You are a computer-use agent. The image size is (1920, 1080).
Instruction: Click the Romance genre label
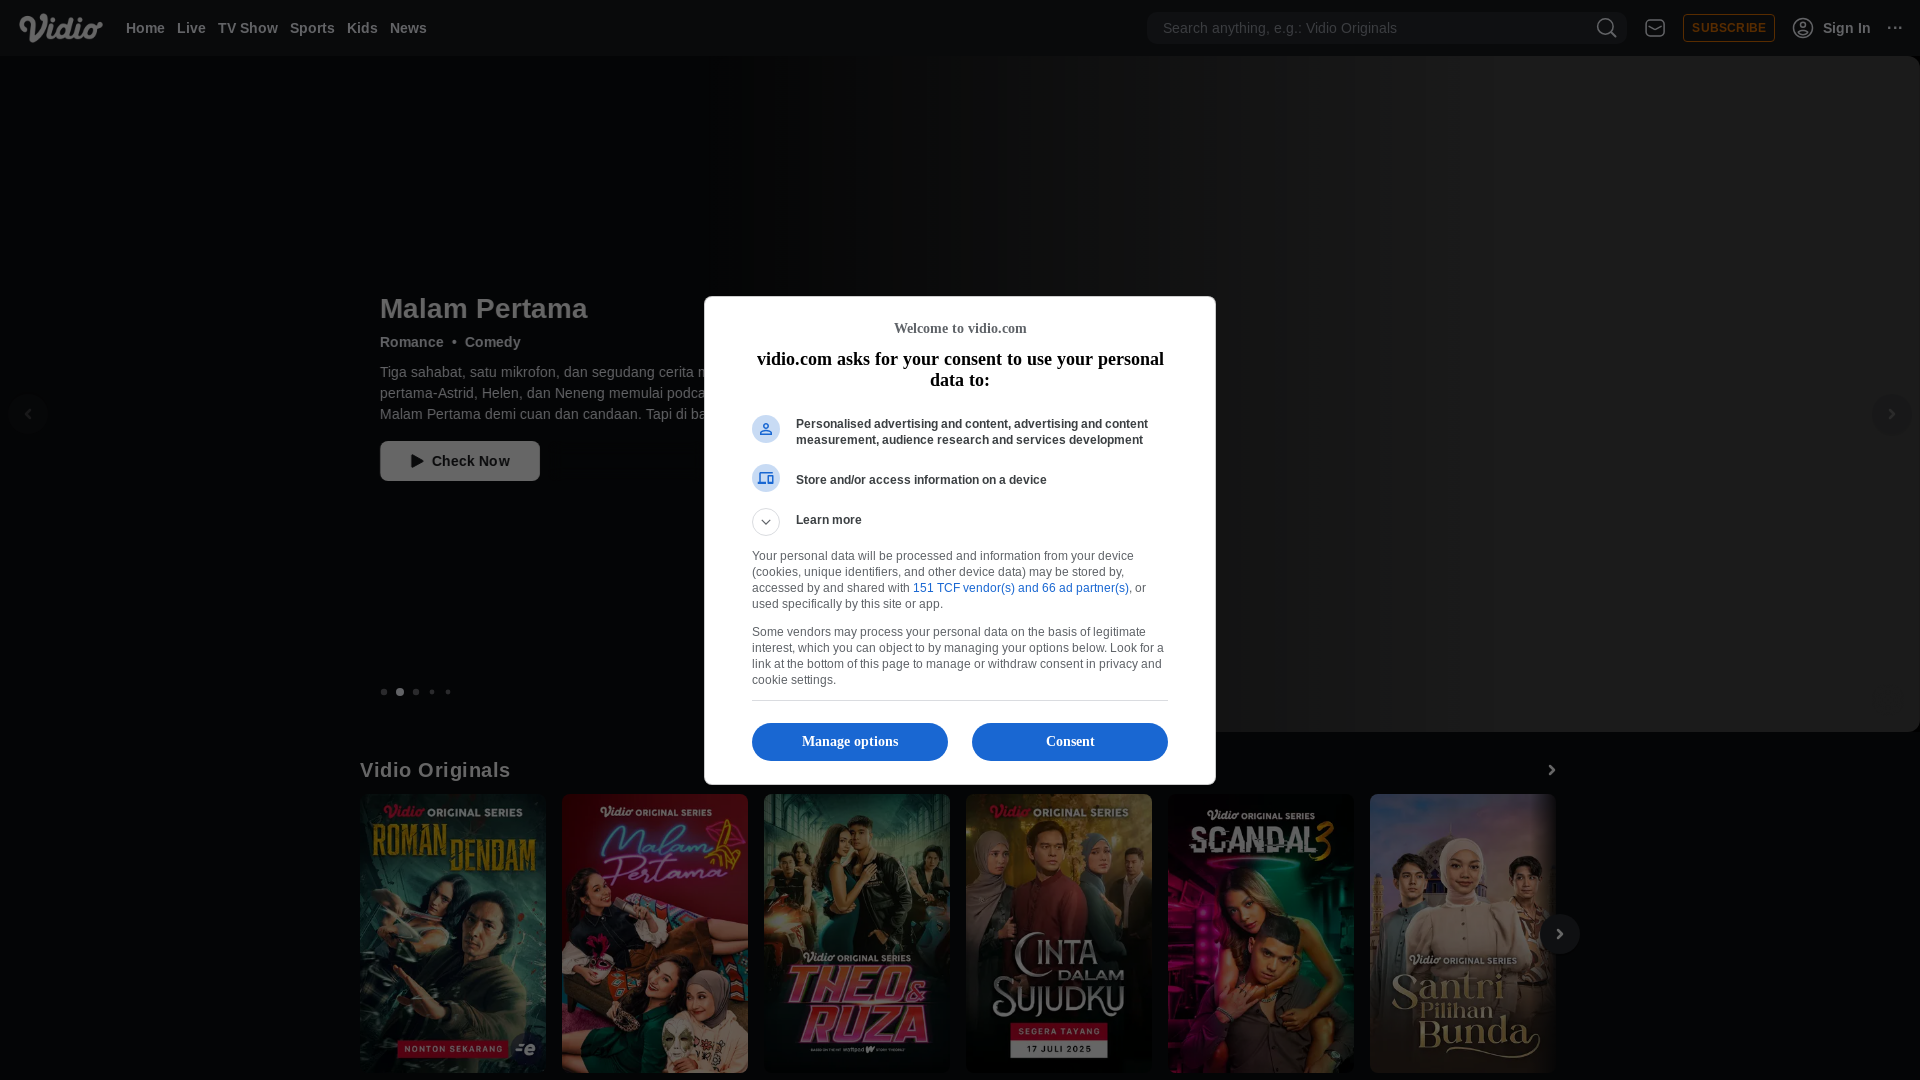tap(412, 342)
